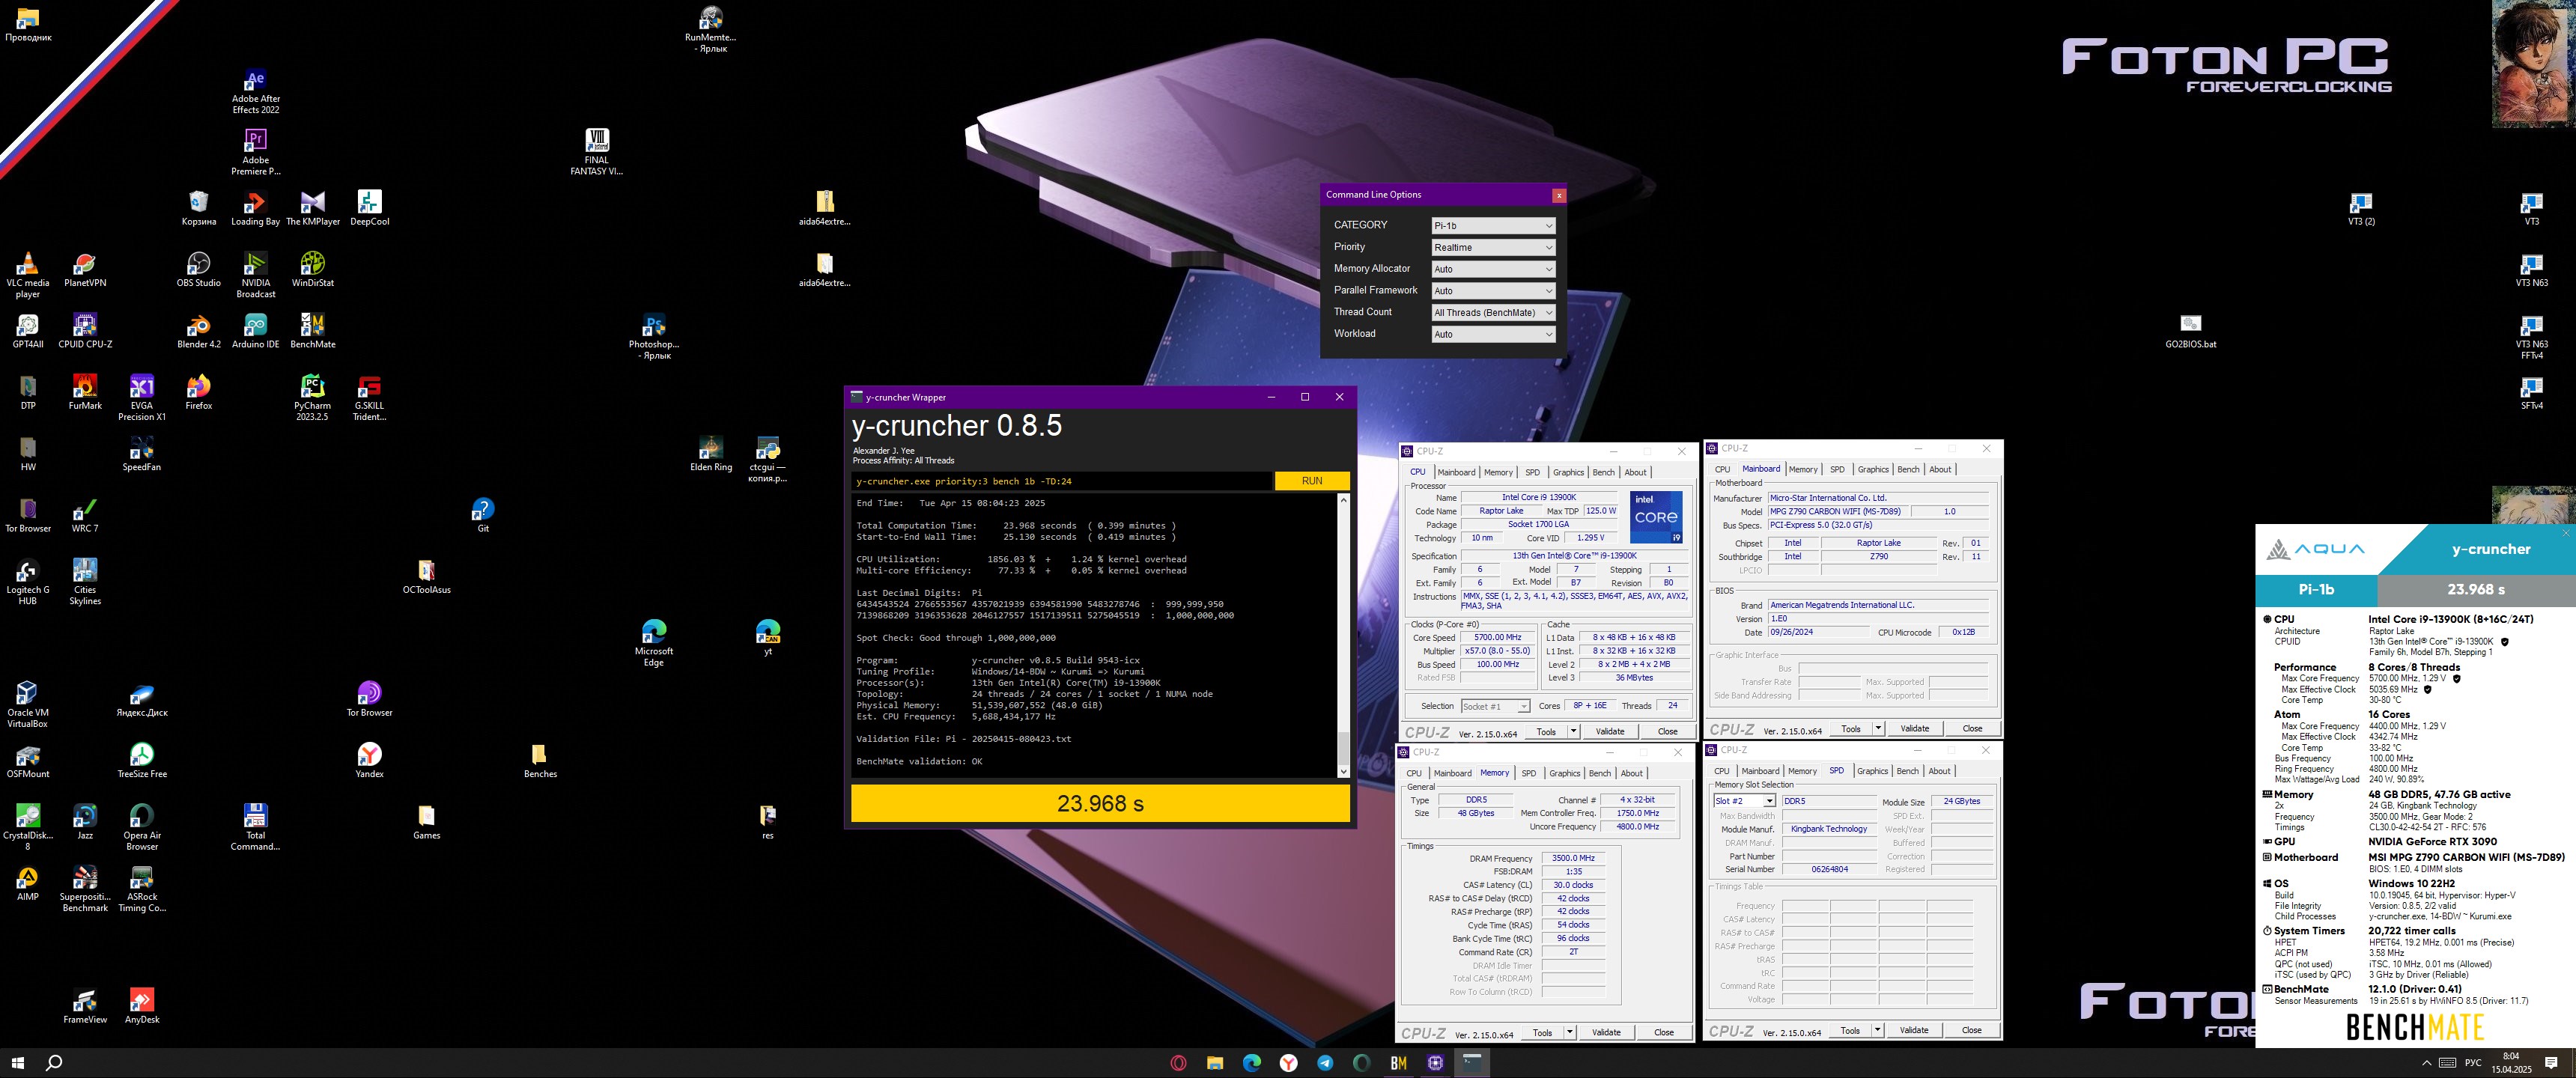Viewport: 2576px width, 1078px height.
Task: Switch to CPU tab in CPU-Z Memory window
Action: (1413, 773)
